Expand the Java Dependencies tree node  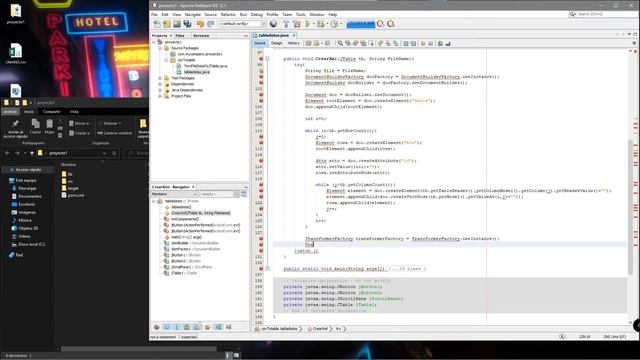click(160, 90)
